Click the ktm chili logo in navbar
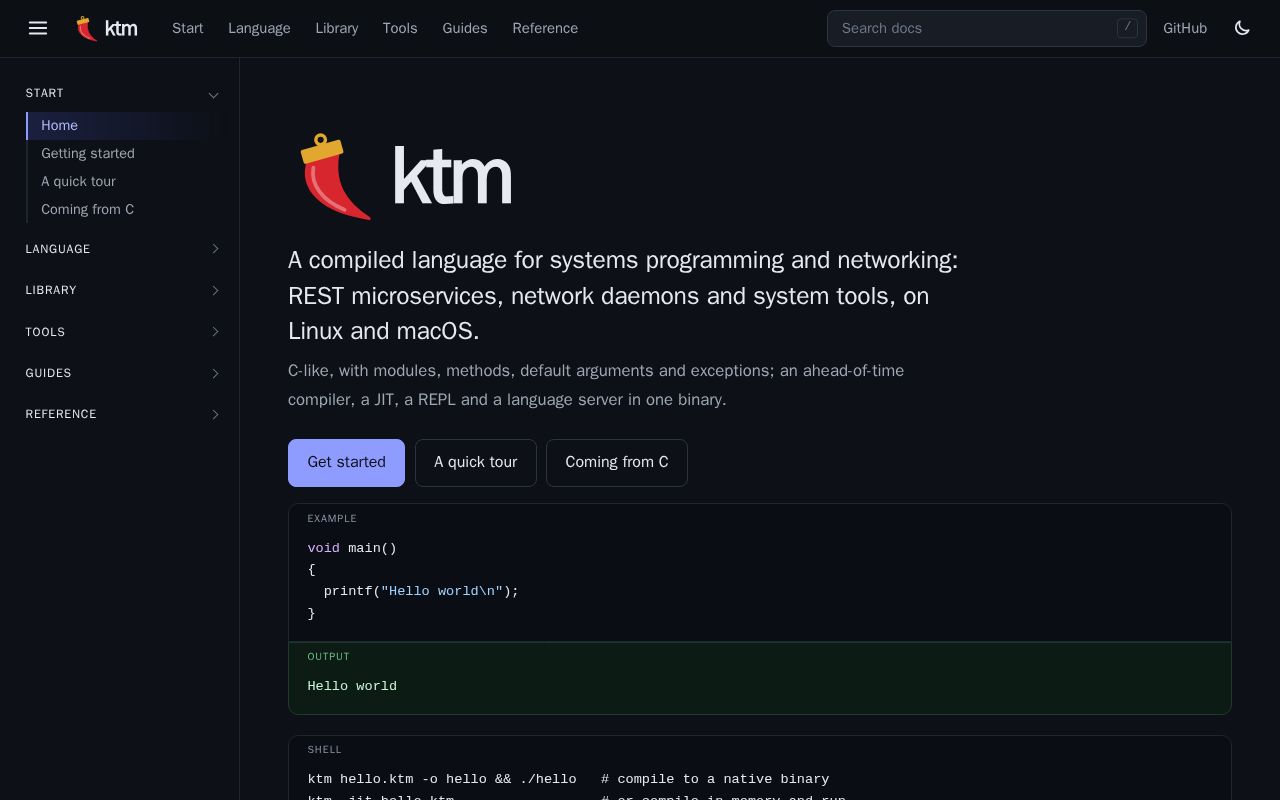Image resolution: width=1280 pixels, height=800 pixels. [x=107, y=28]
